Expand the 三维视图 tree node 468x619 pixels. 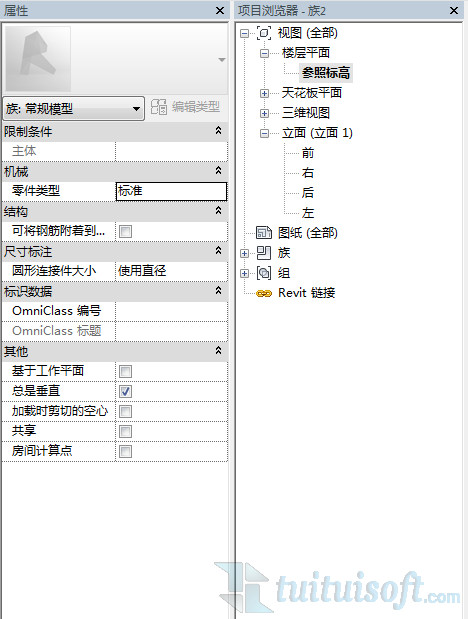tap(264, 113)
